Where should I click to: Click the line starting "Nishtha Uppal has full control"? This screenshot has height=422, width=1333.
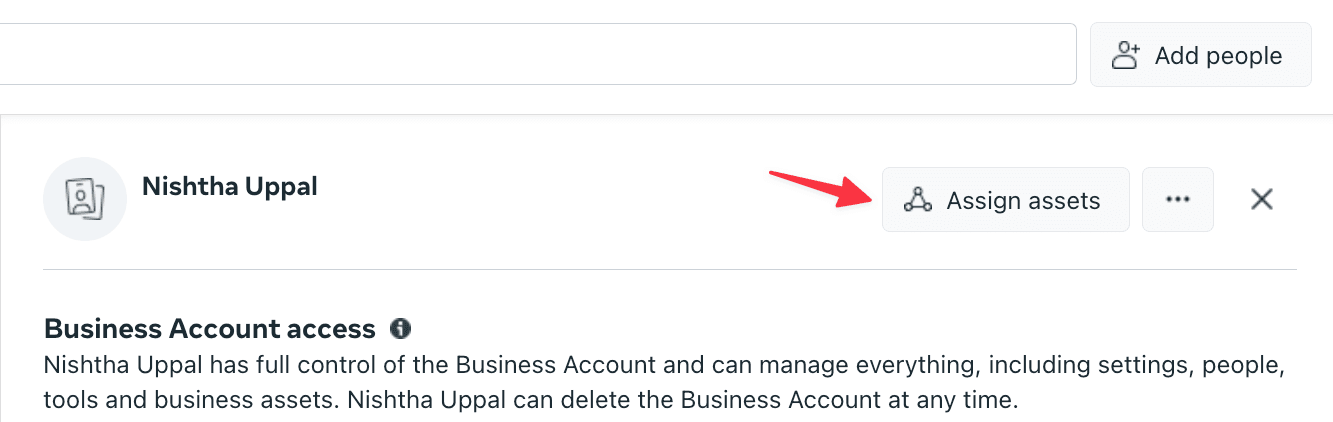pos(663,364)
